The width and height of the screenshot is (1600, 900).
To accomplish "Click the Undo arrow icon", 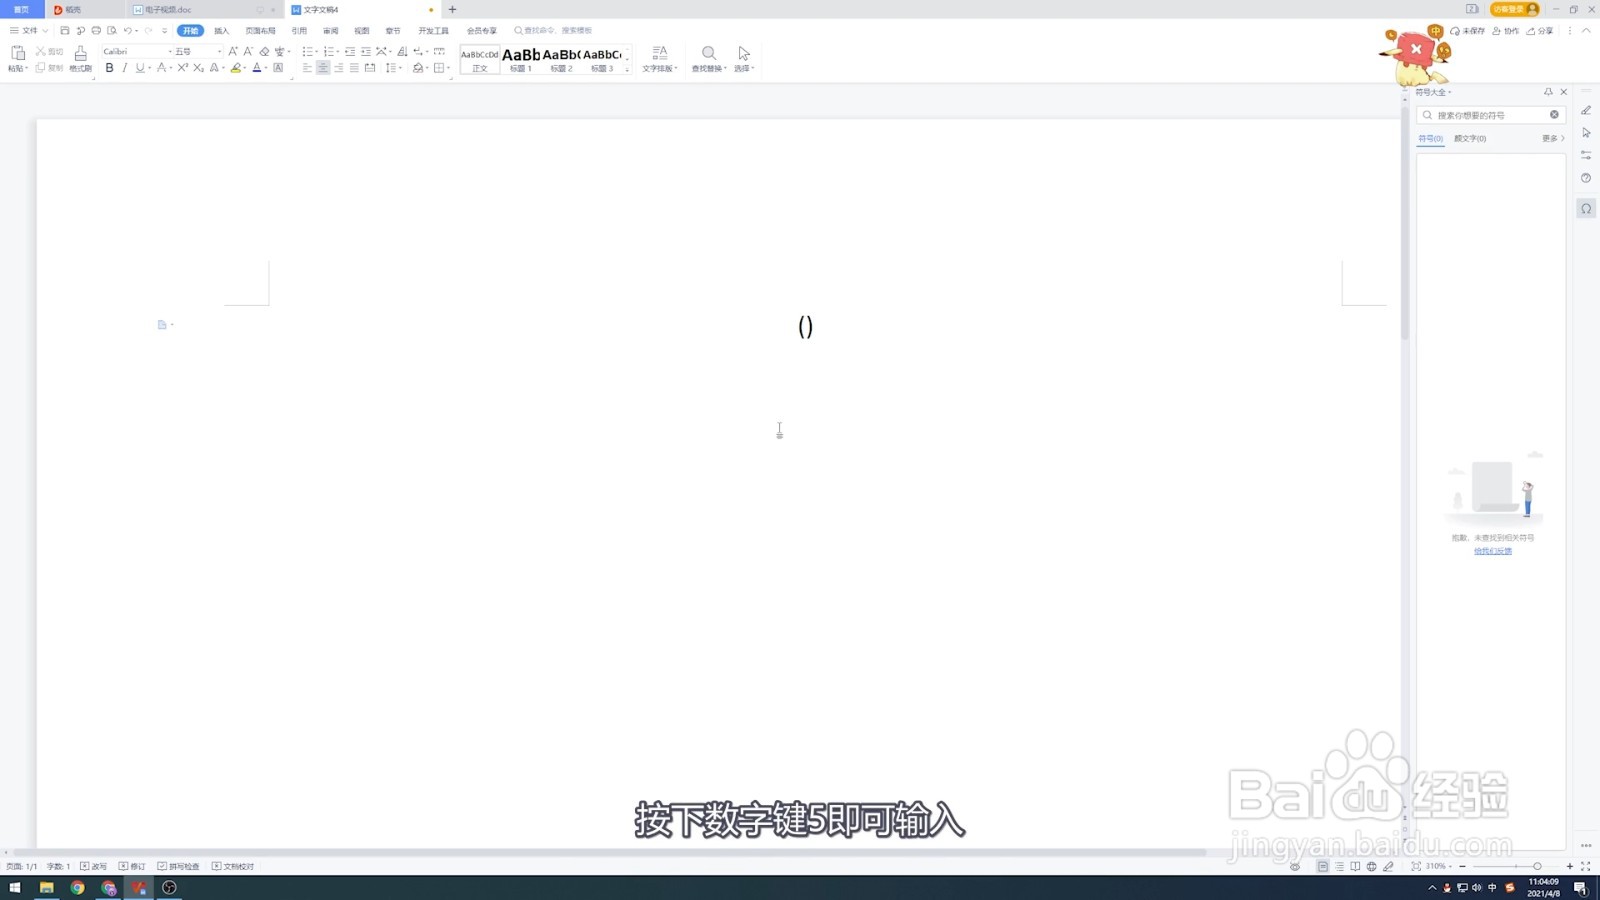I will click(127, 31).
